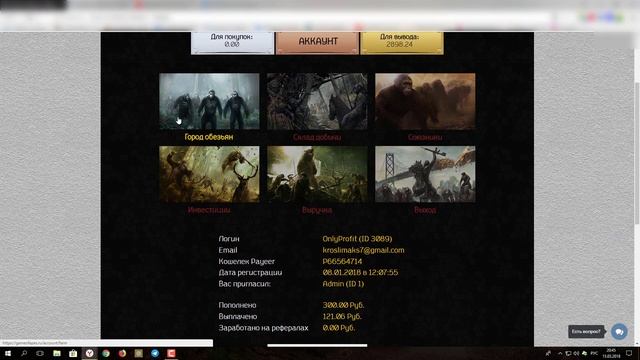Open the green tray icon next to volume
Screen dimensions: 640x360
(x=584, y=353)
